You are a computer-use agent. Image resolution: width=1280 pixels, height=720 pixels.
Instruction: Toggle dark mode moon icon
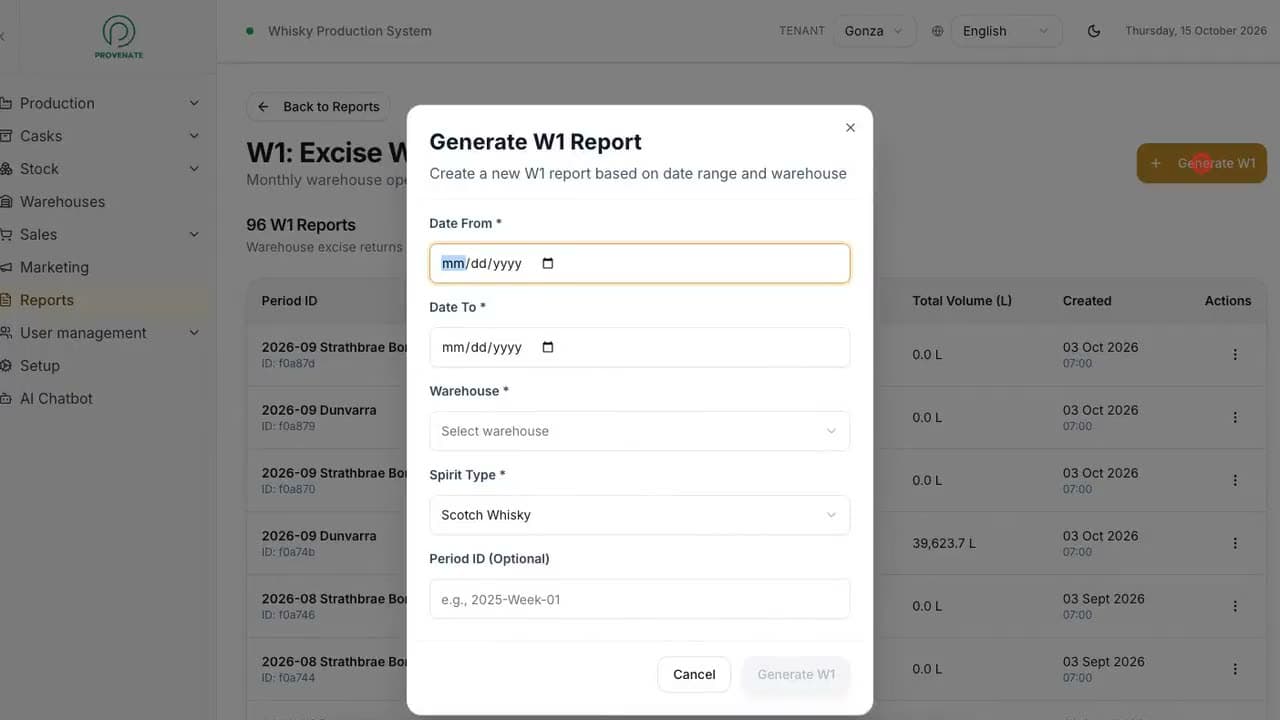1094,31
